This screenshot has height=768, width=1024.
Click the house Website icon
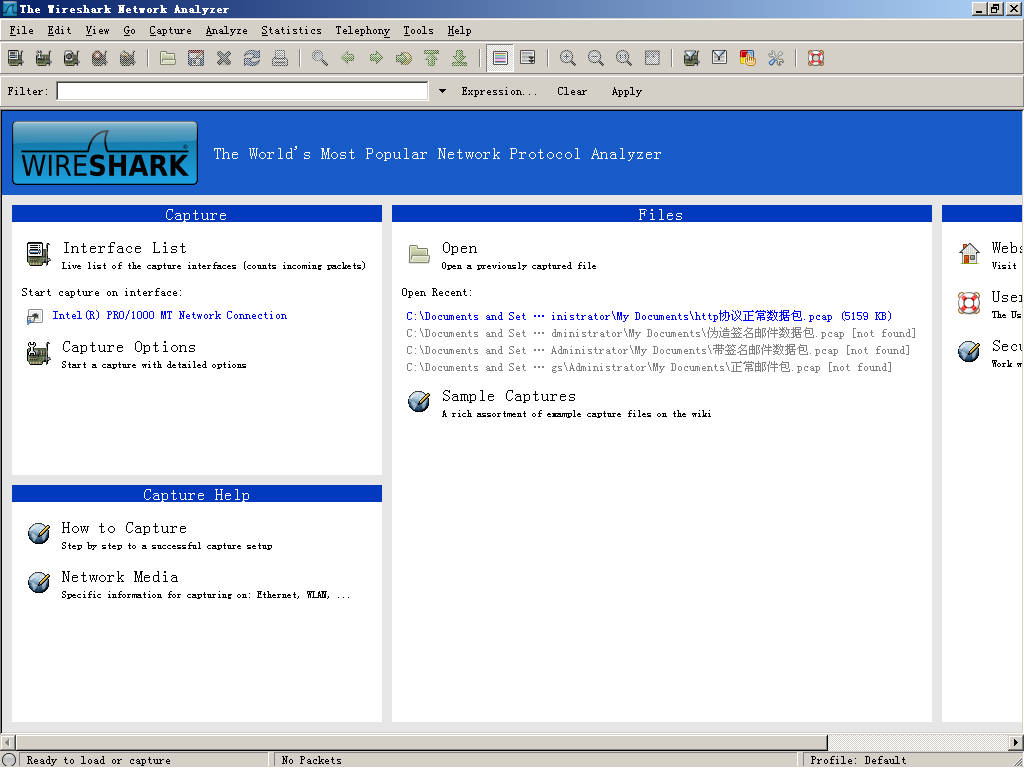click(x=969, y=253)
